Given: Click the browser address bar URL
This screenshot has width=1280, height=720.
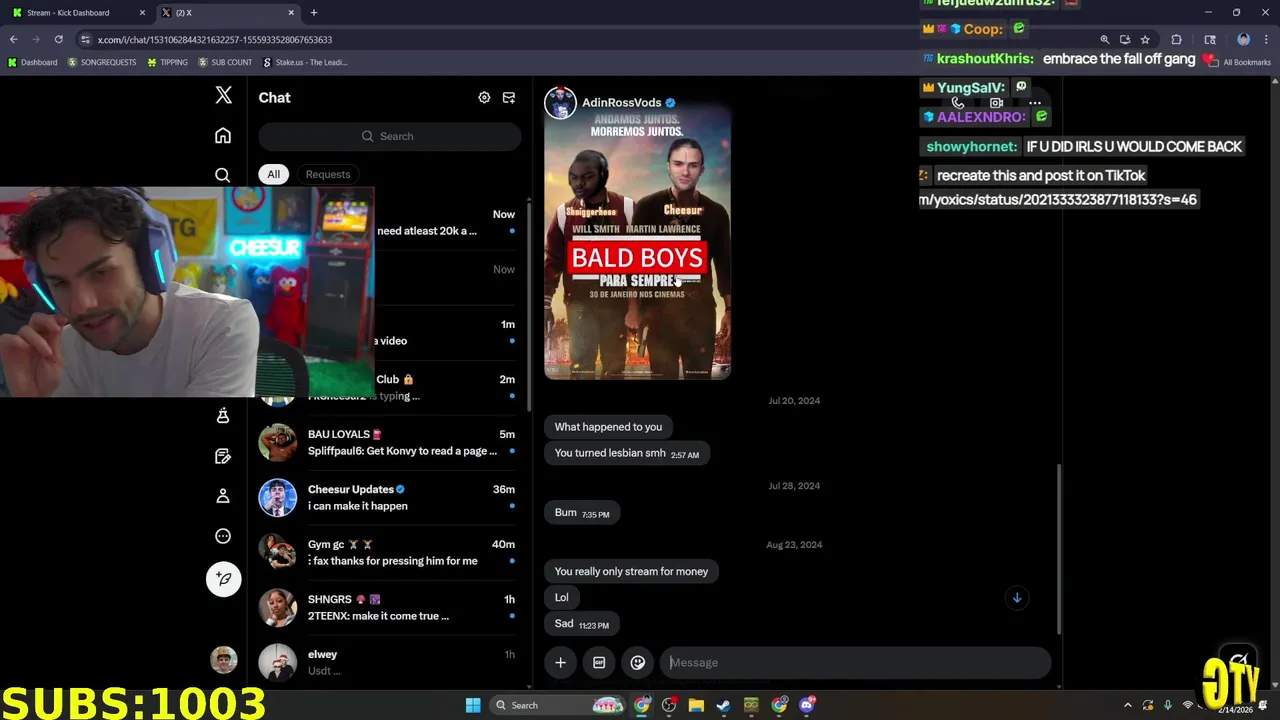Looking at the screenshot, I should 215,39.
